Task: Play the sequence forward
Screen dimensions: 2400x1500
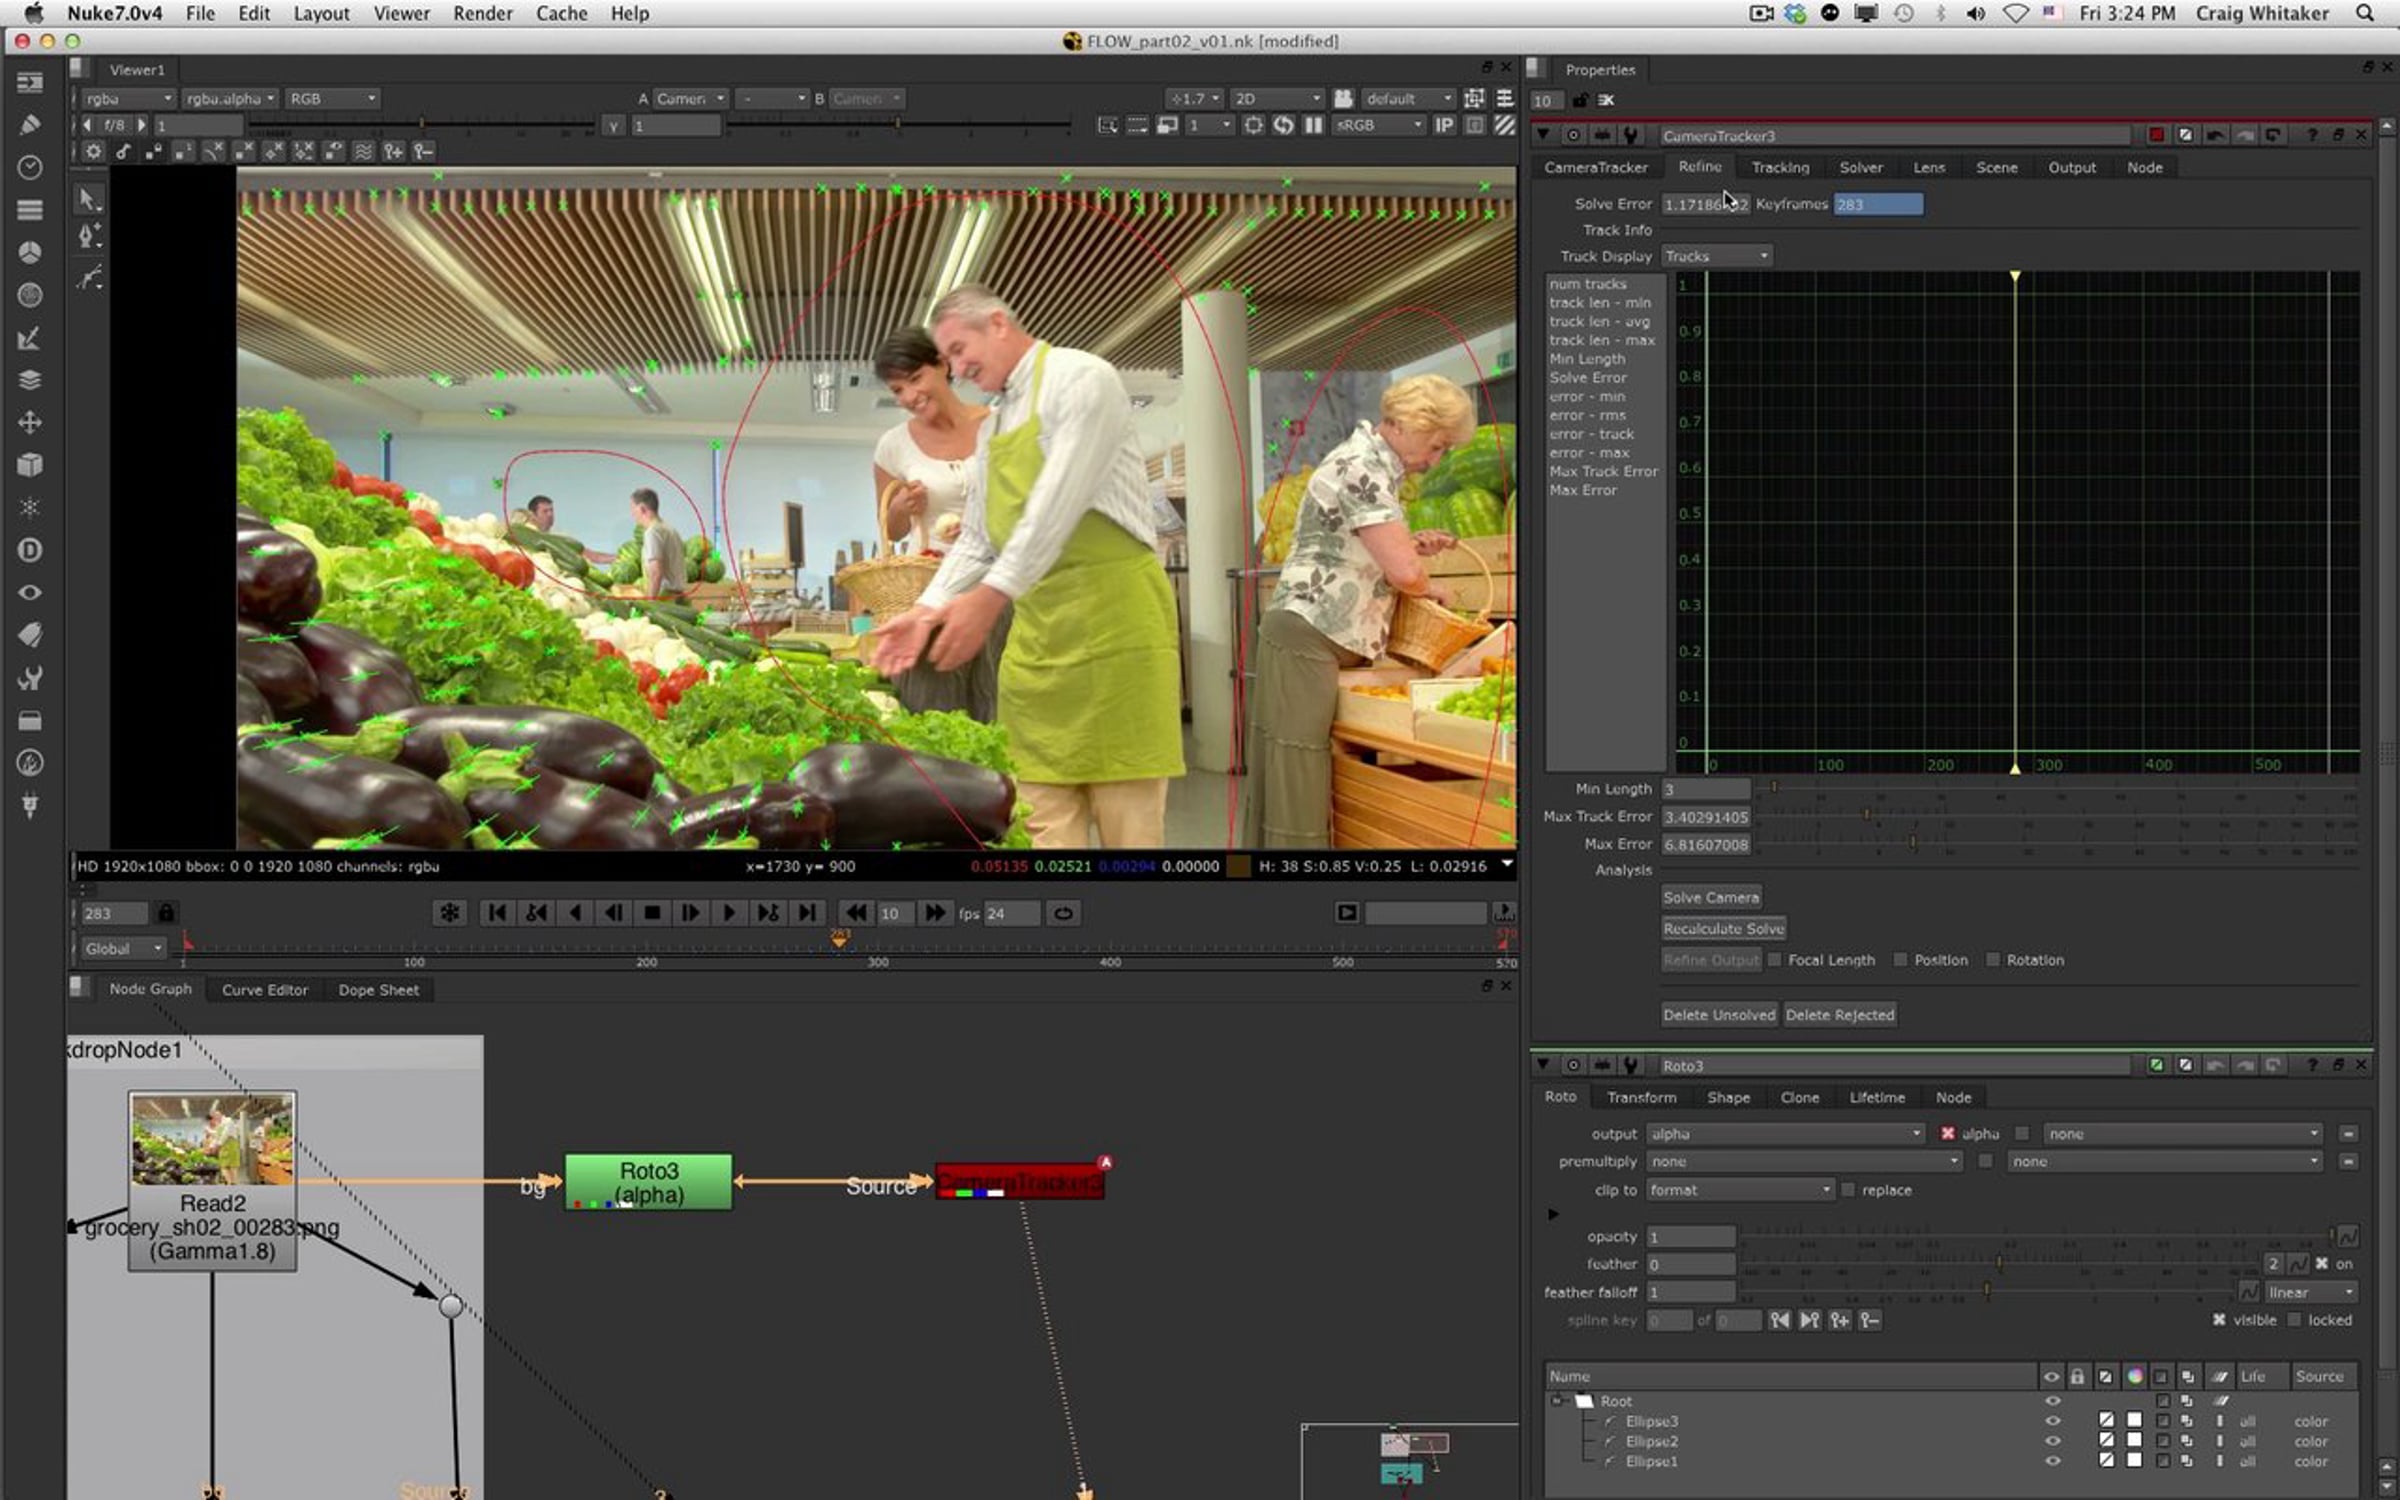Action: pyautogui.click(x=729, y=913)
